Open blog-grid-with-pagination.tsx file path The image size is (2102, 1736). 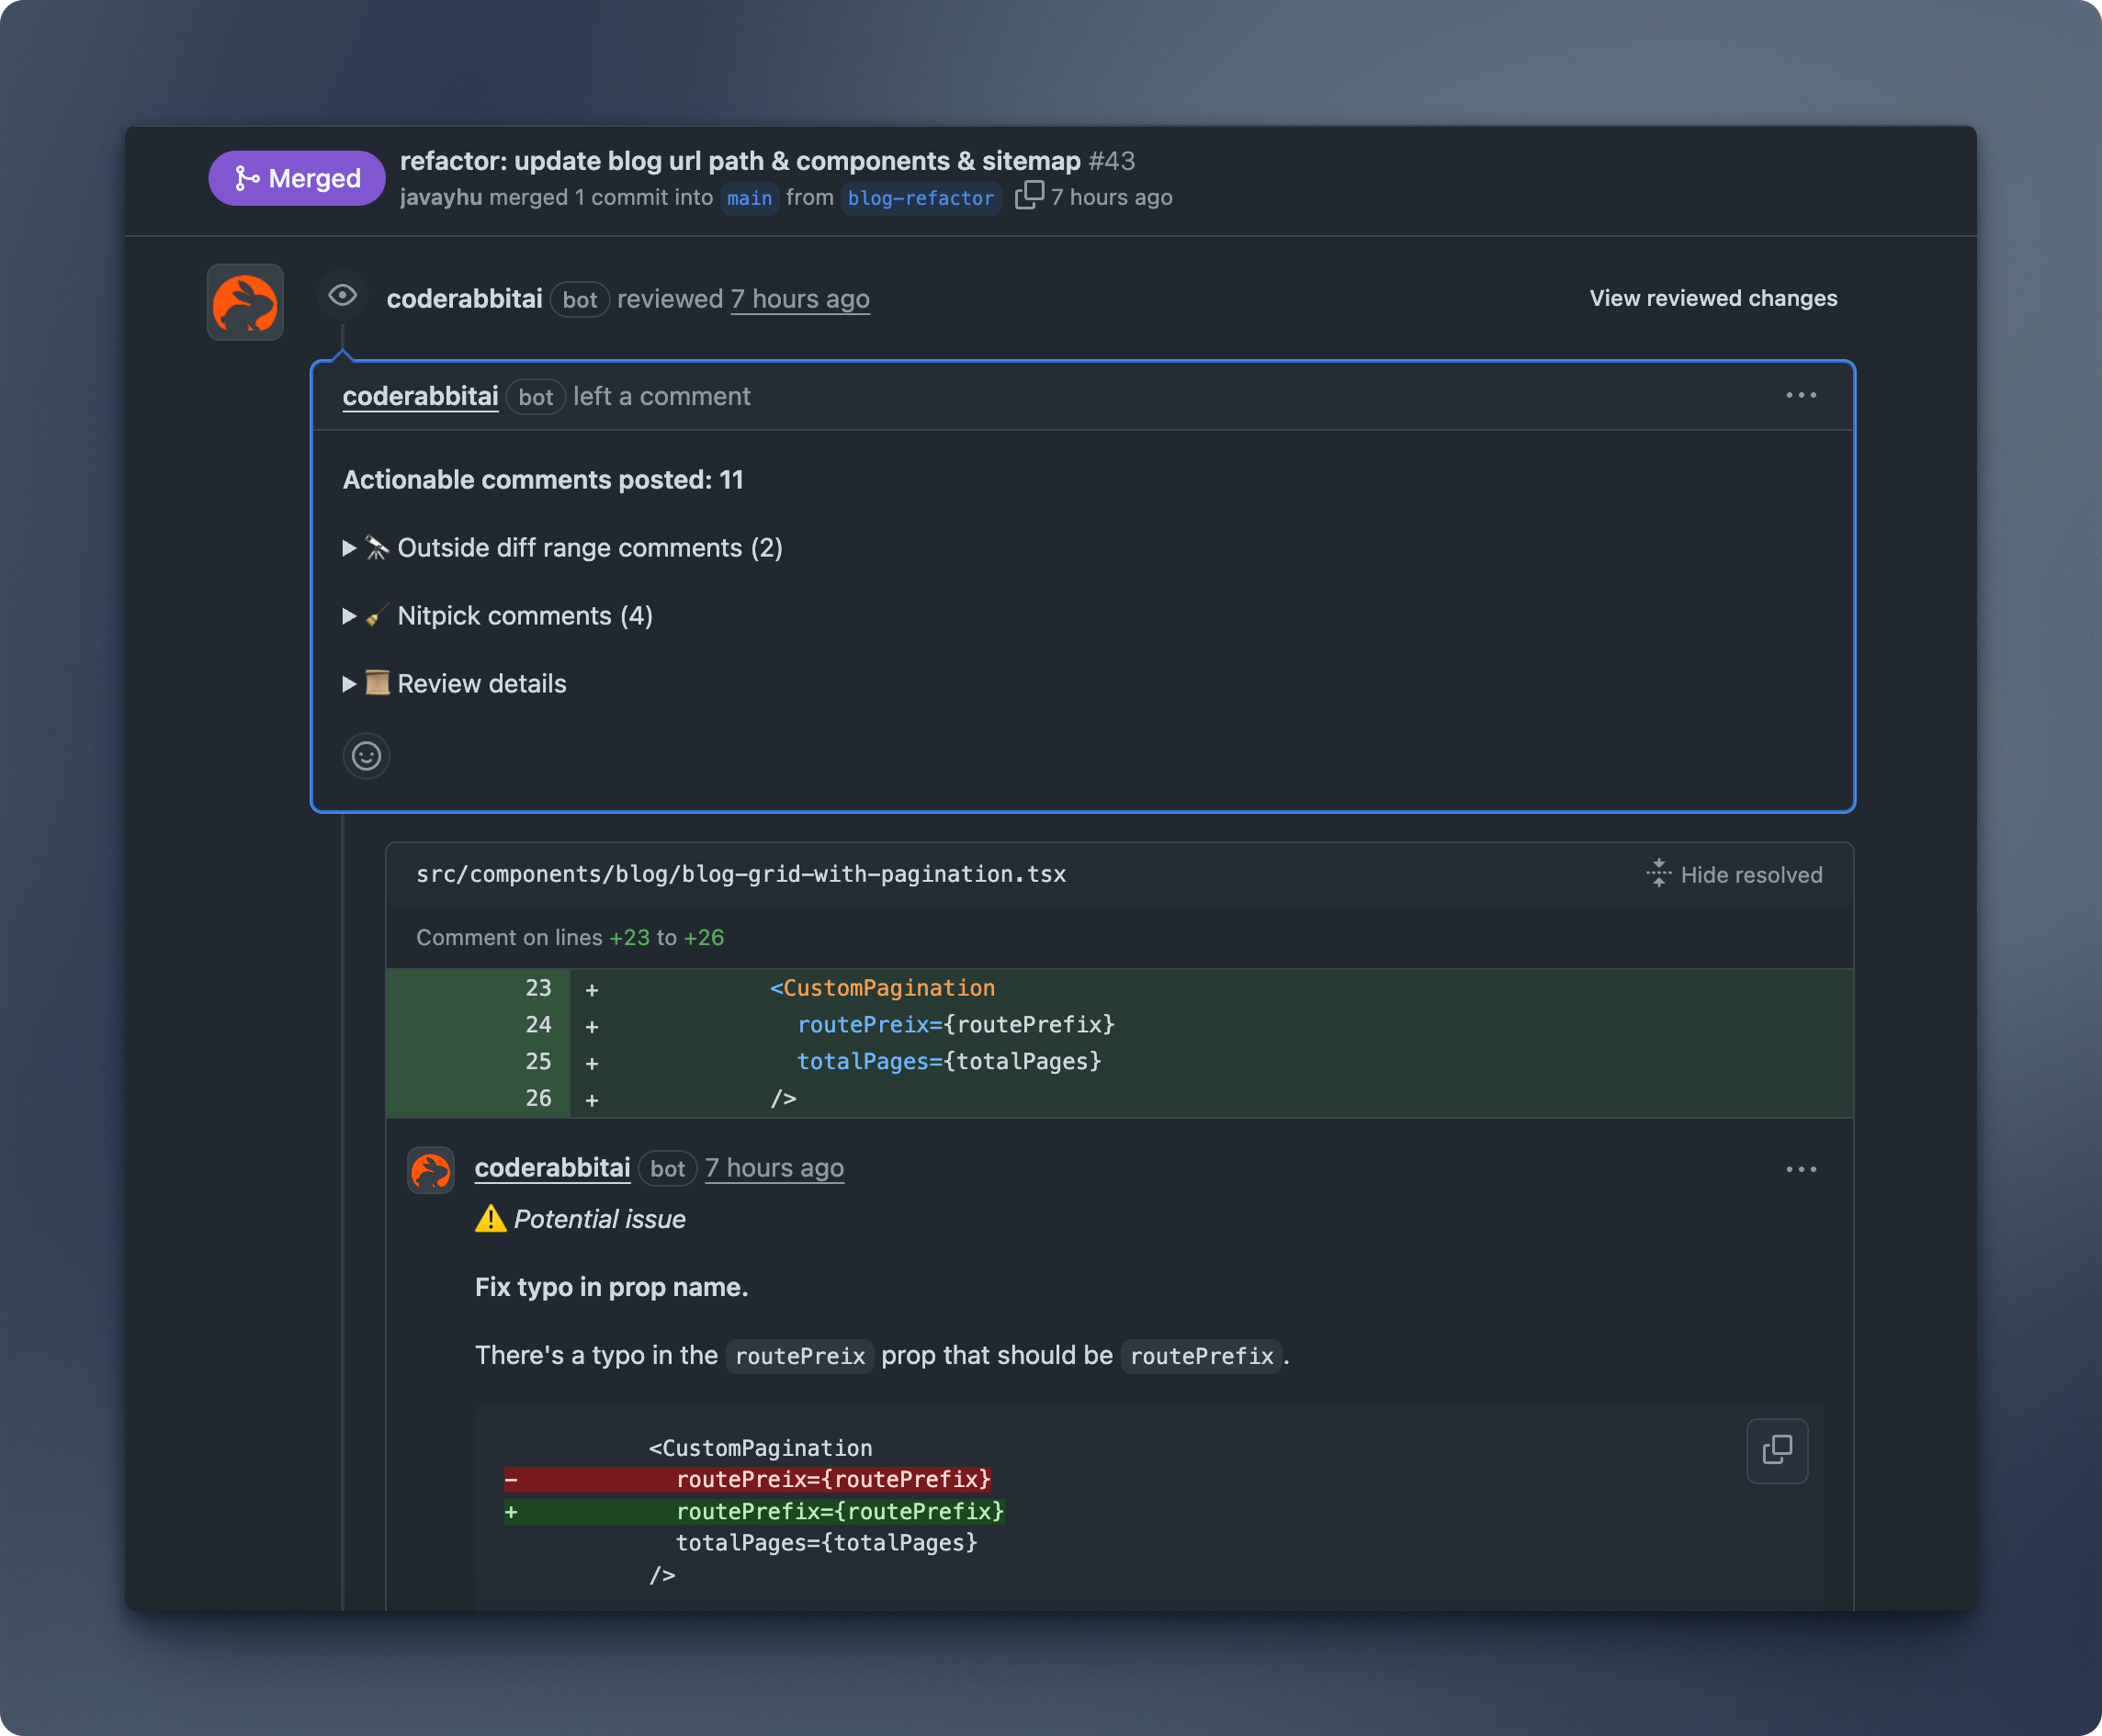[x=741, y=874]
